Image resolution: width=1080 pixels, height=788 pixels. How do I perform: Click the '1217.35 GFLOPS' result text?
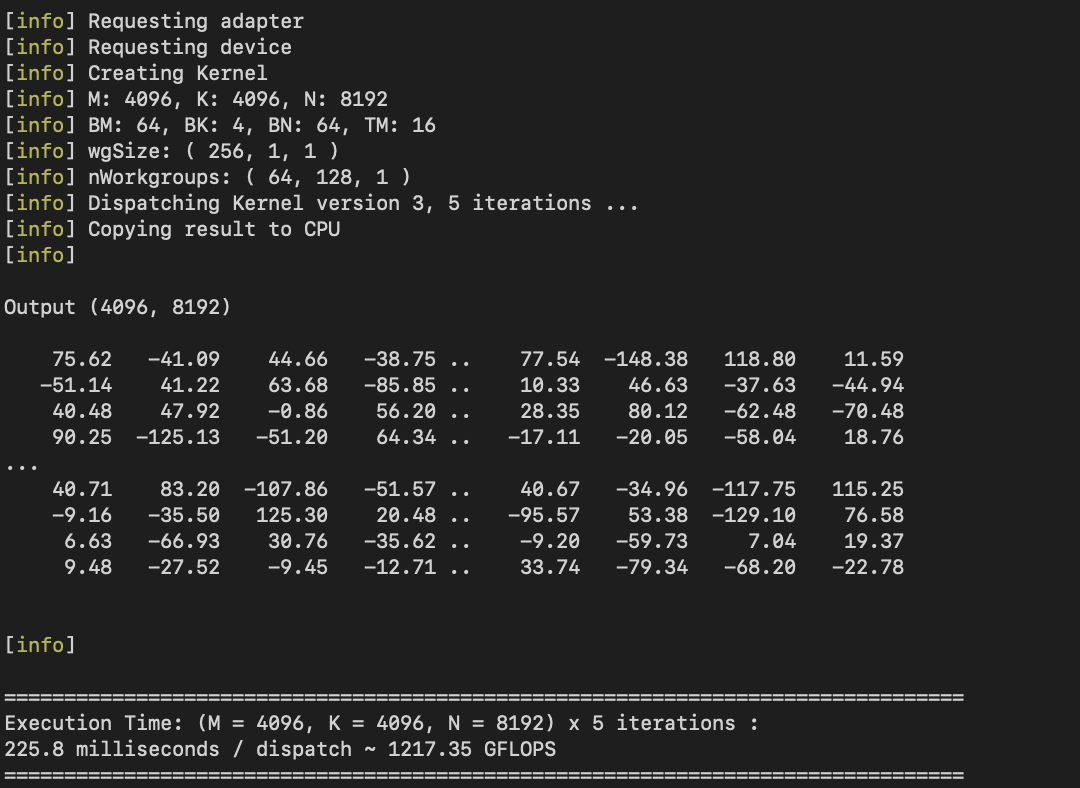[472, 749]
